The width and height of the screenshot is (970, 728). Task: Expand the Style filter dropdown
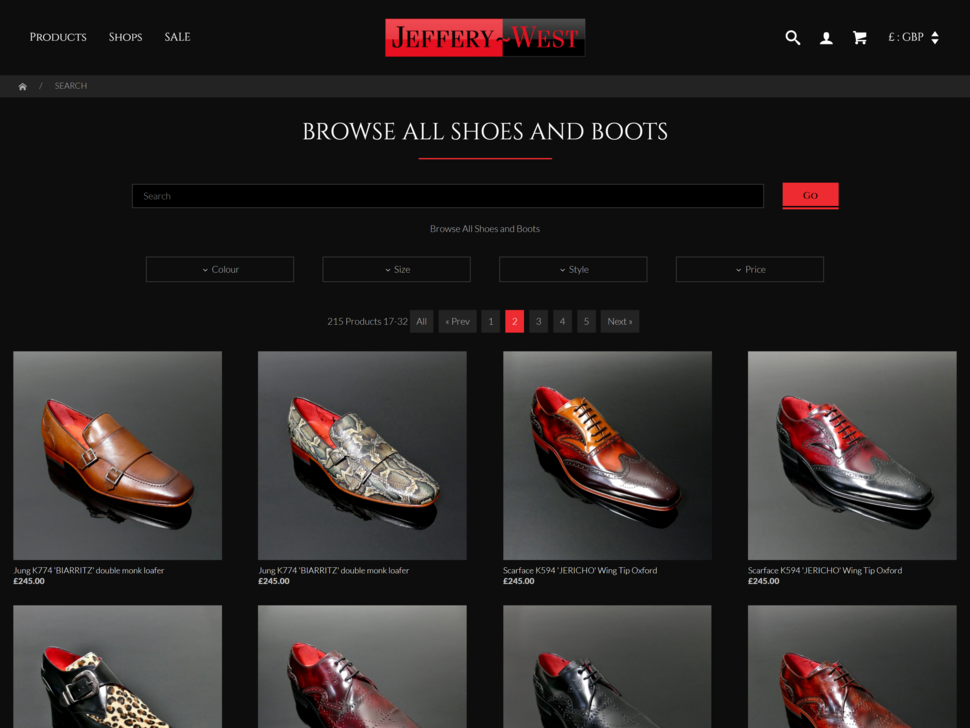point(573,269)
